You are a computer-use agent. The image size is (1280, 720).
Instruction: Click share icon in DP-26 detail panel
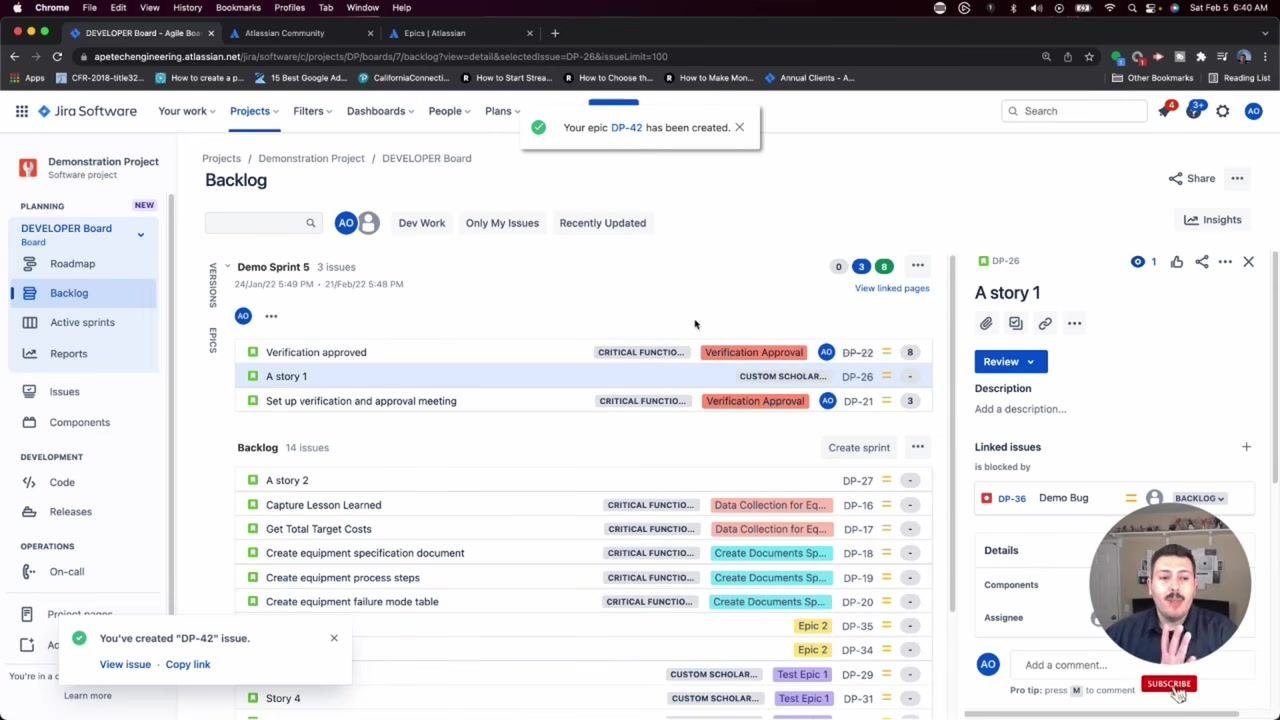[x=1201, y=262]
